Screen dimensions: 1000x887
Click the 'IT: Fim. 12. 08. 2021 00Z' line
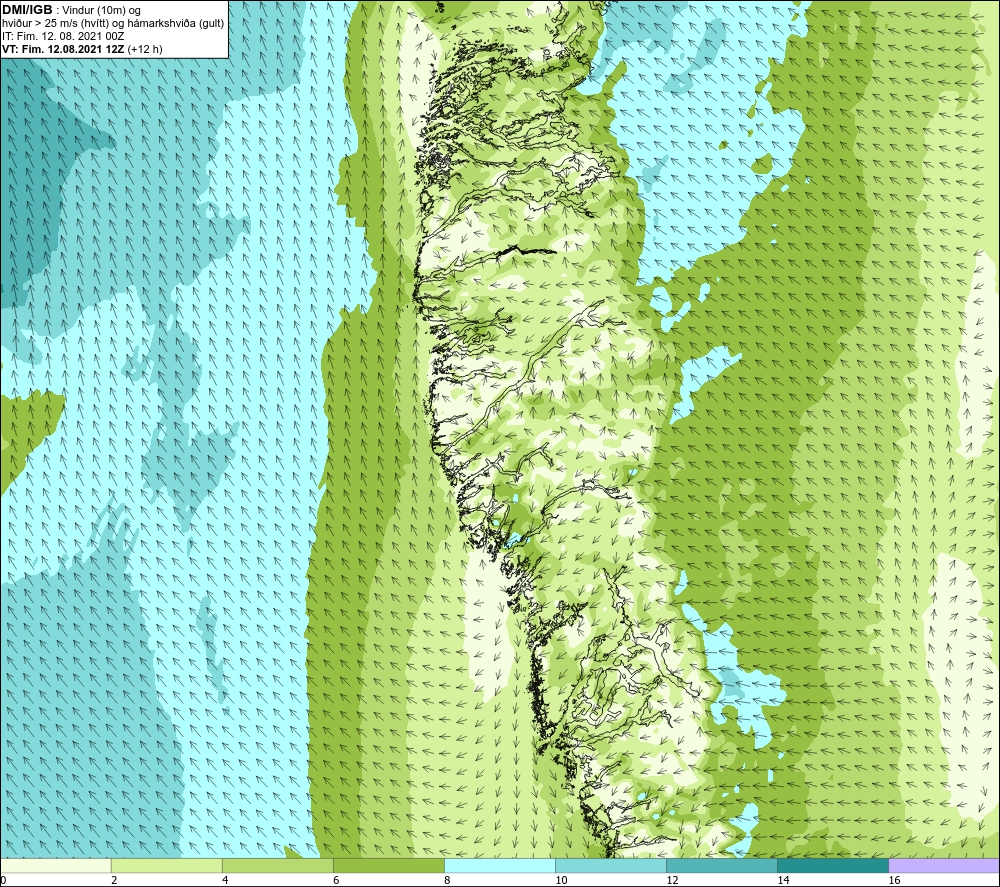pos(63,36)
